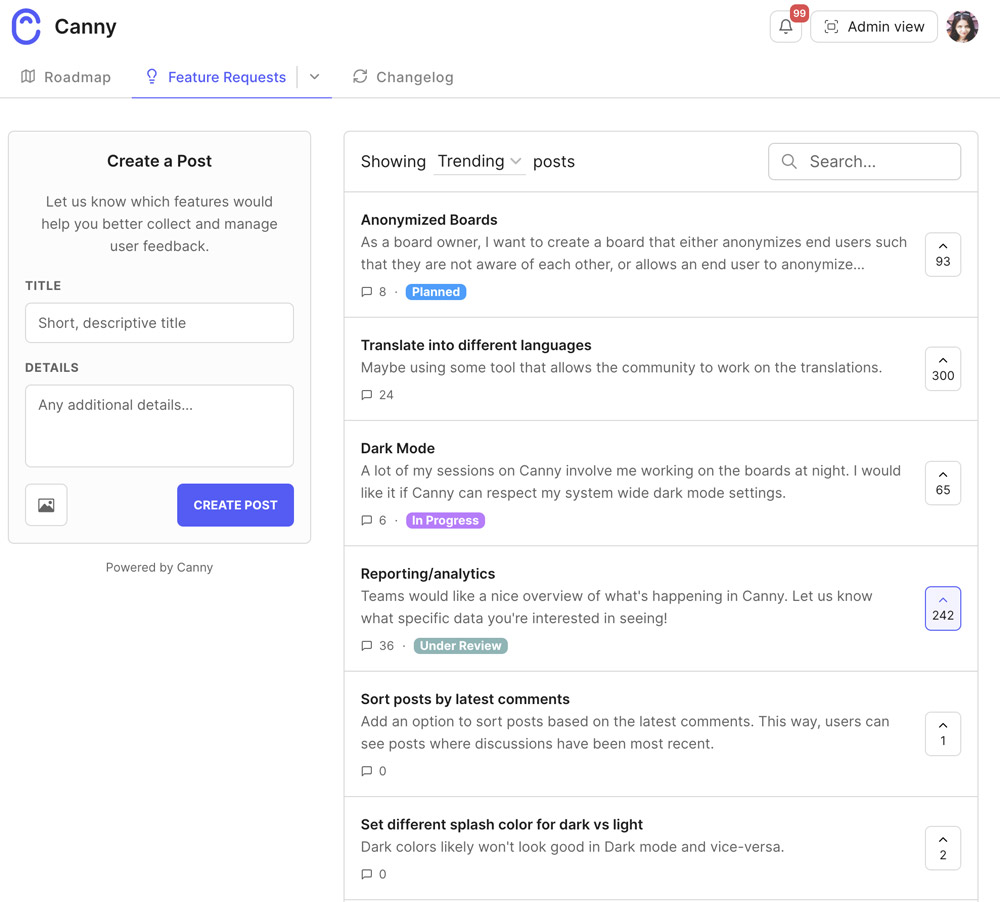This screenshot has height=902, width=1000.
Task: Switch to Admin view
Action: pyautogui.click(x=874, y=27)
